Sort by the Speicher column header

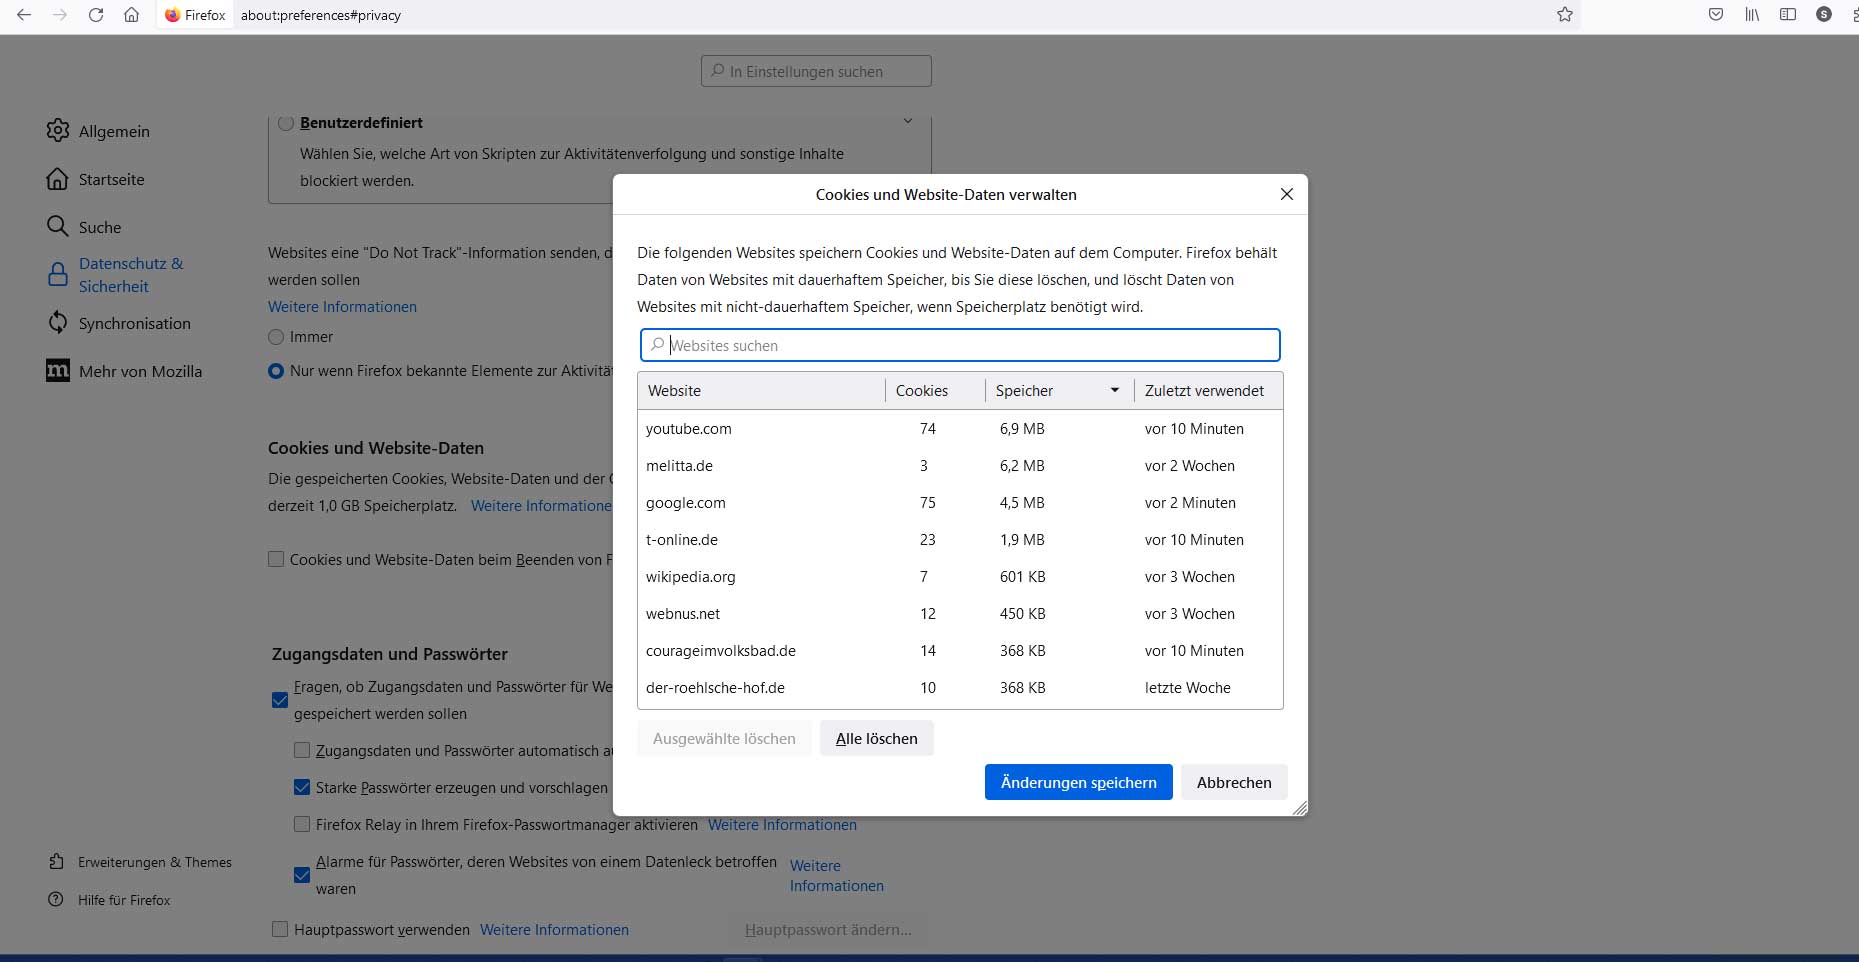coord(1059,391)
